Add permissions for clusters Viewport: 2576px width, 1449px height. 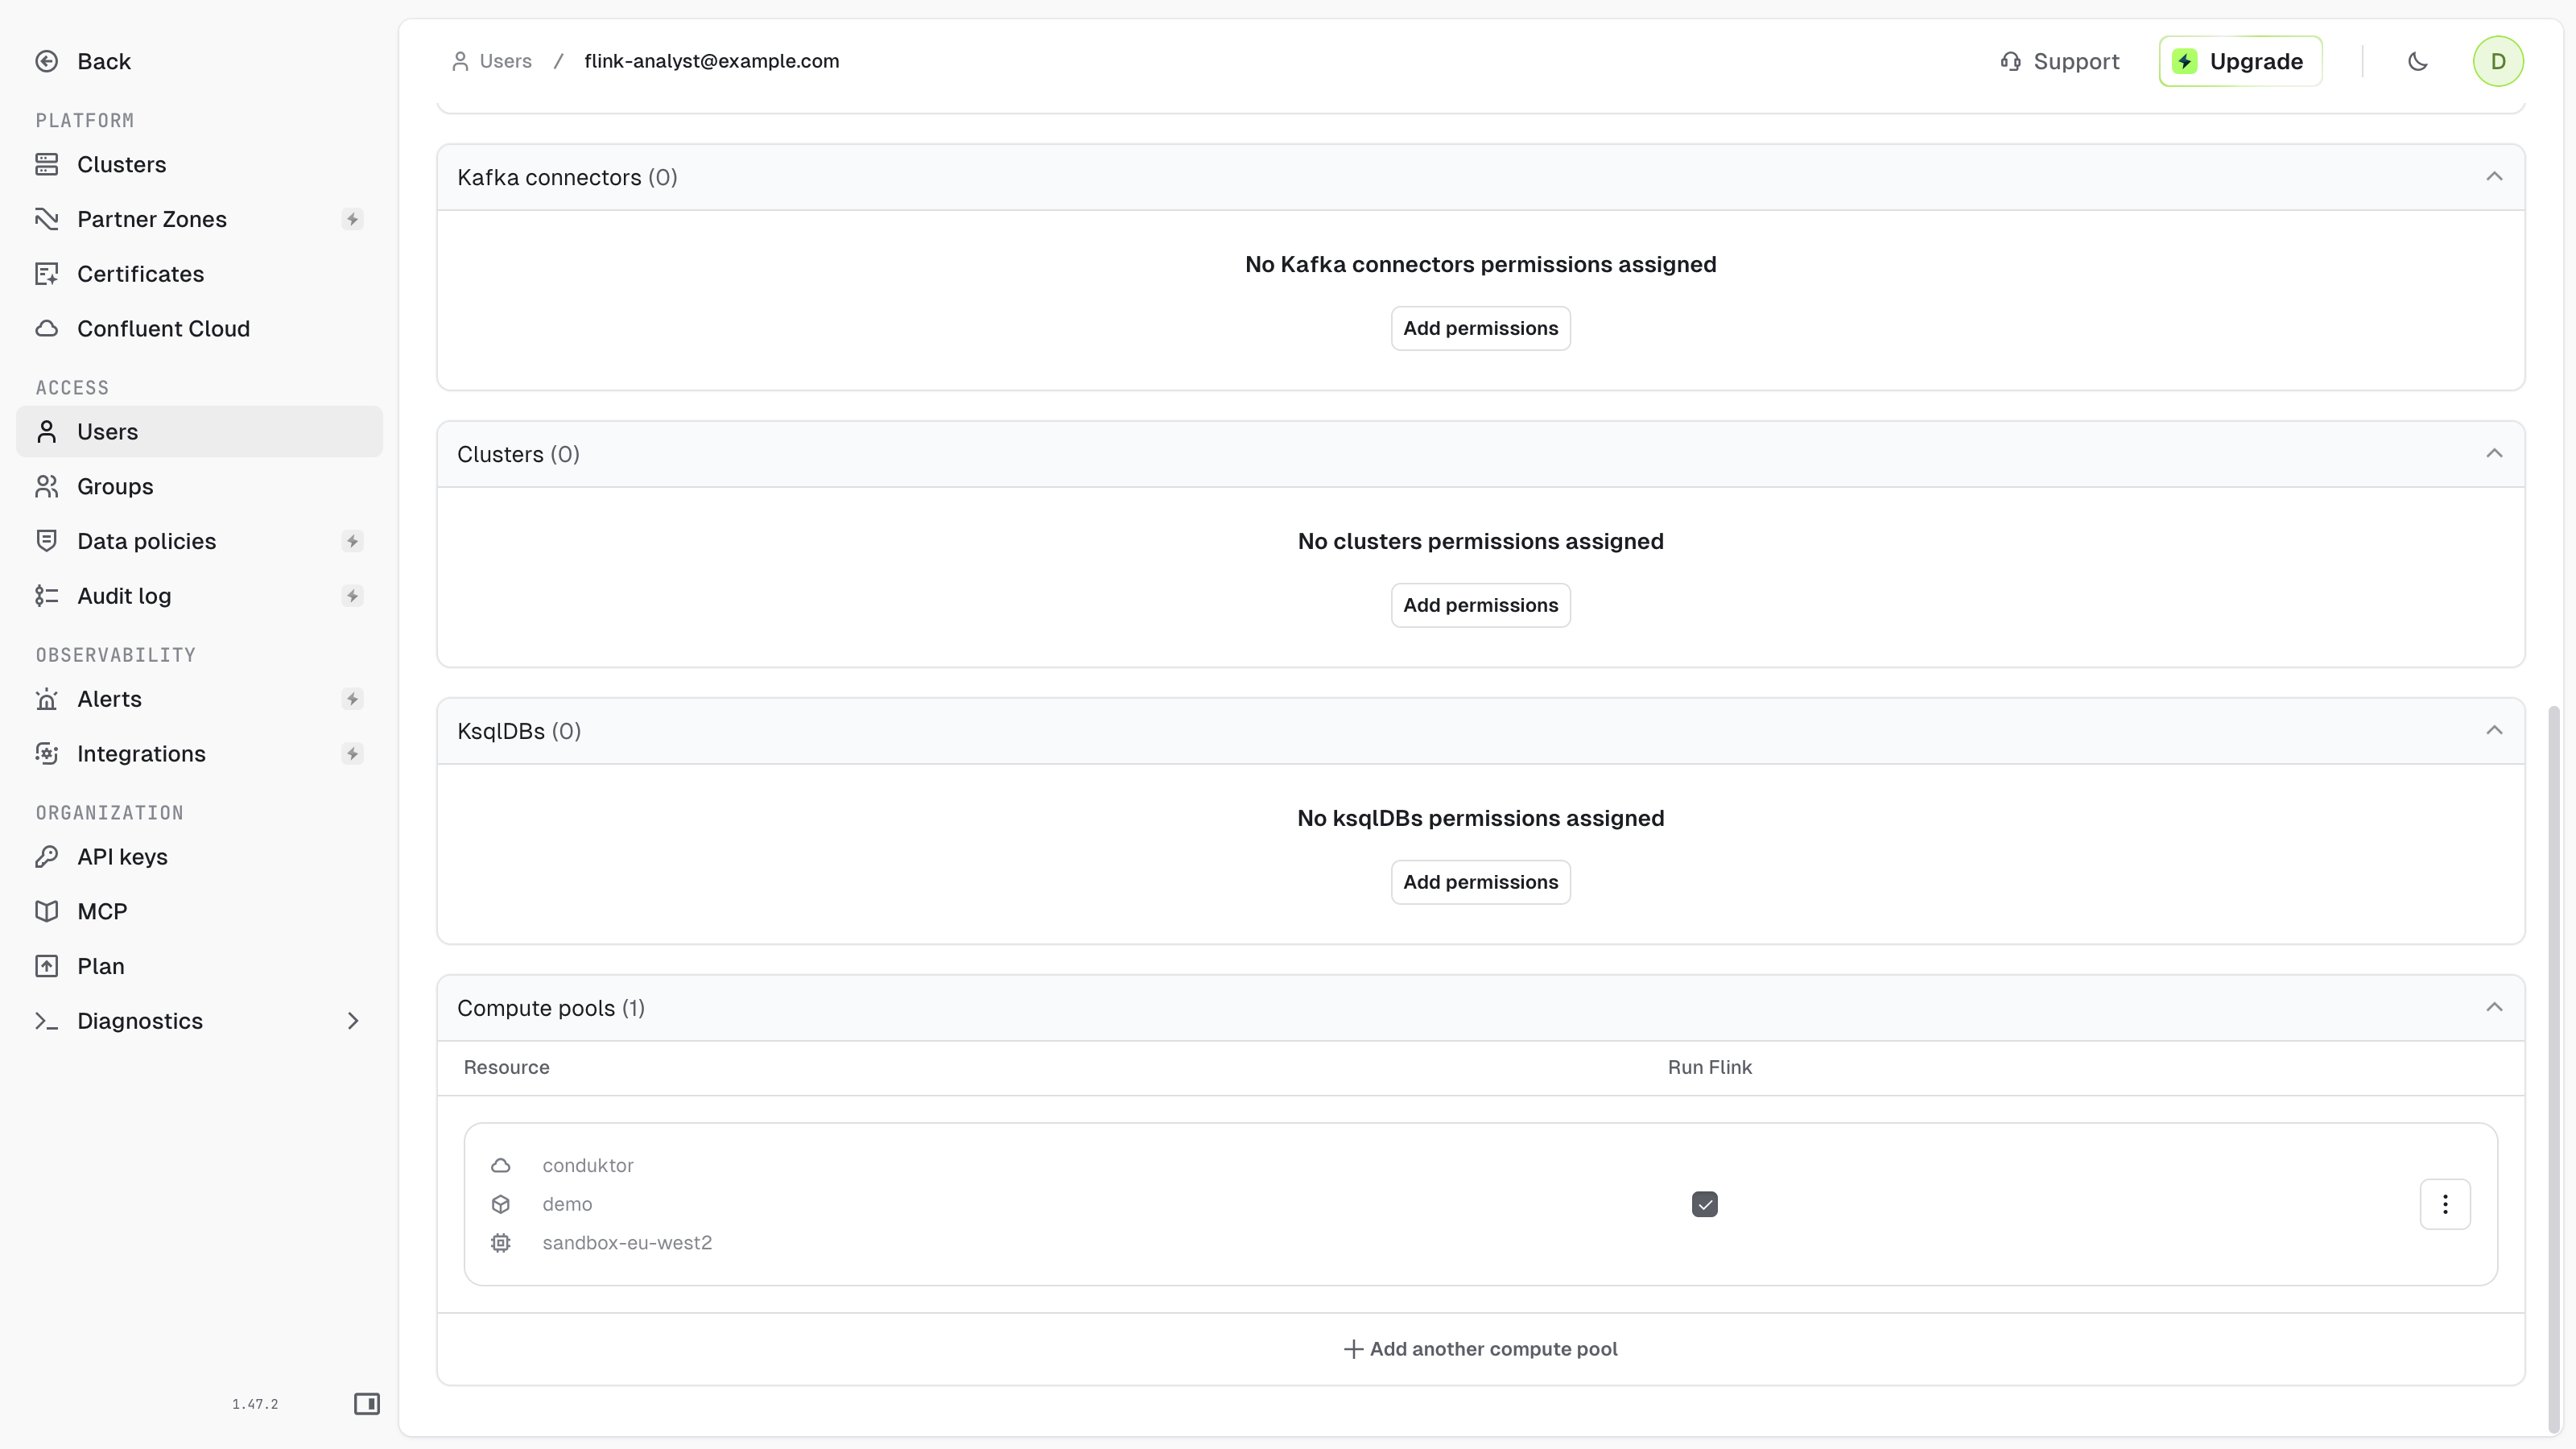click(x=1480, y=606)
